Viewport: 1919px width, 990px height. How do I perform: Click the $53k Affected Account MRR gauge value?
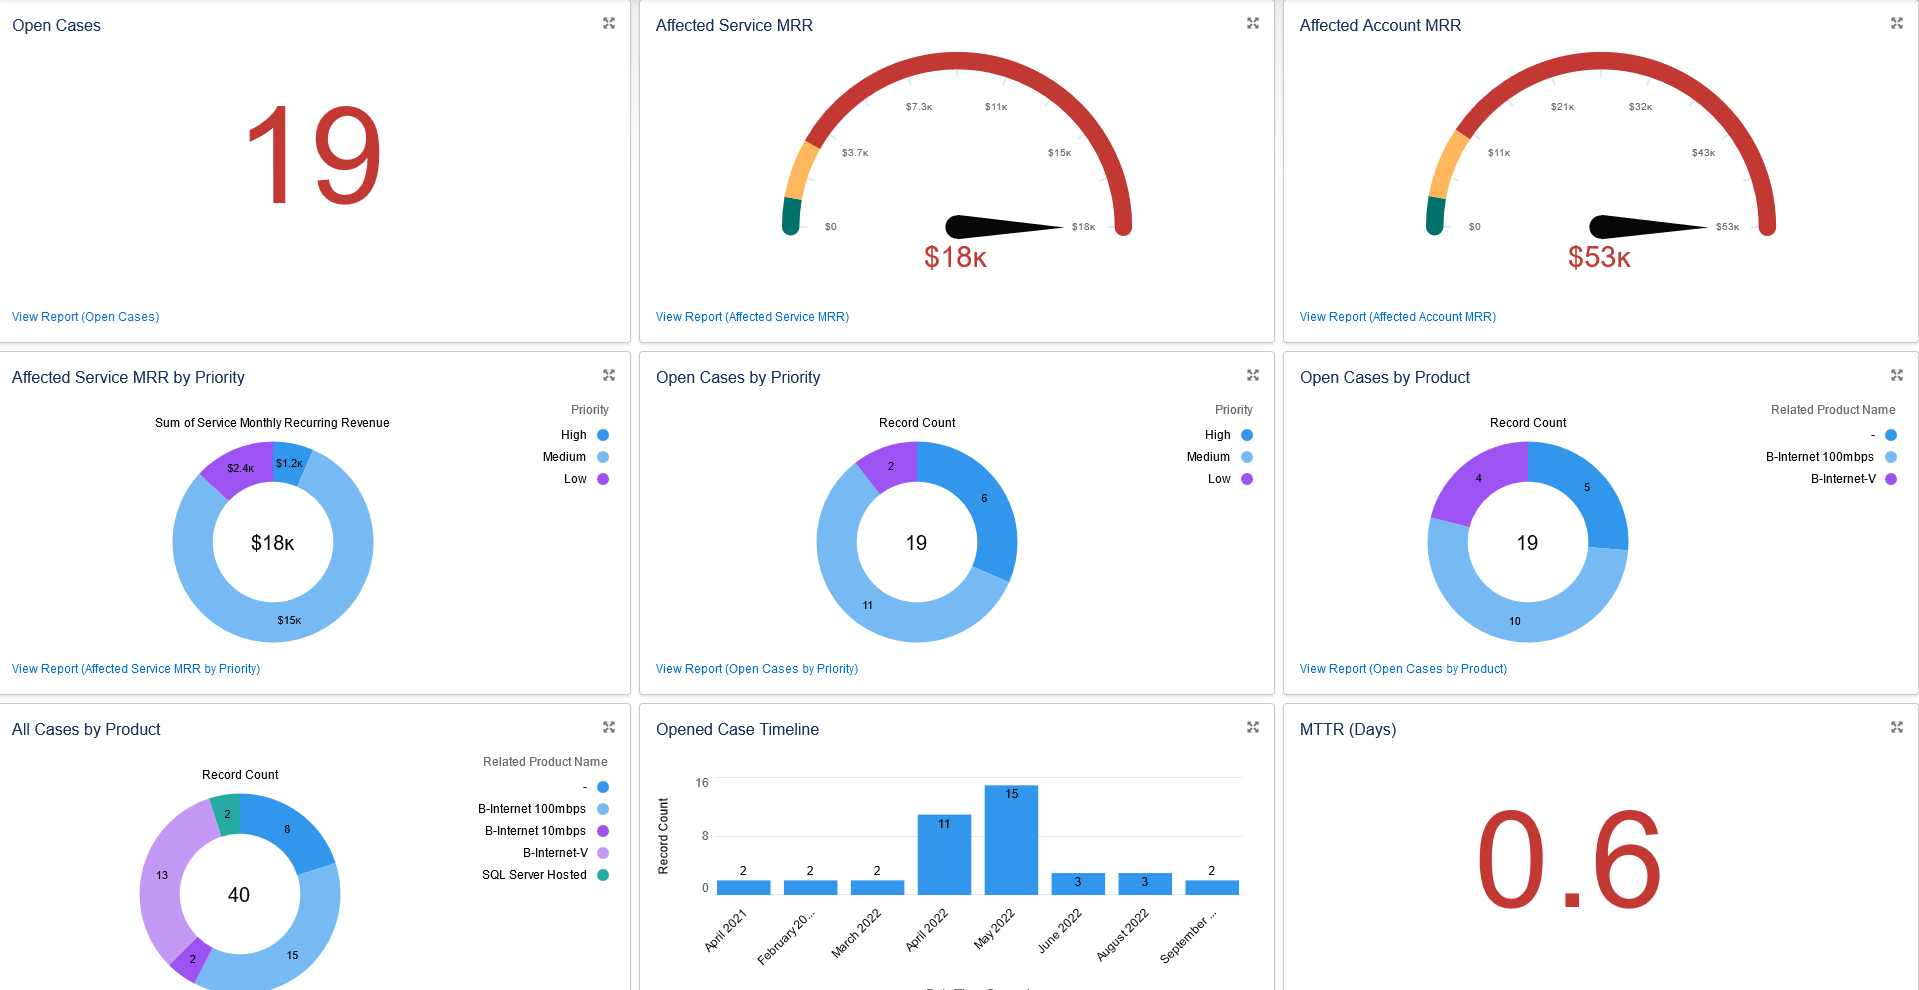click(x=1599, y=258)
